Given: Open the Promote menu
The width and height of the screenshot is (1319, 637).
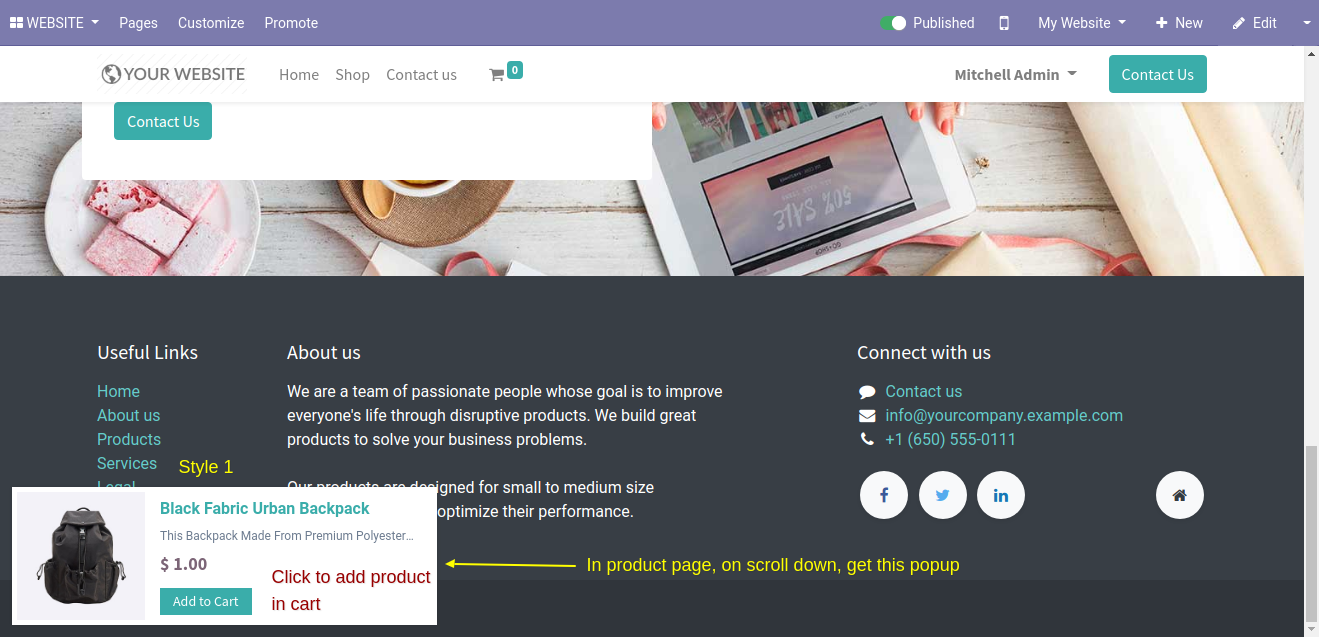Looking at the screenshot, I should (x=291, y=23).
